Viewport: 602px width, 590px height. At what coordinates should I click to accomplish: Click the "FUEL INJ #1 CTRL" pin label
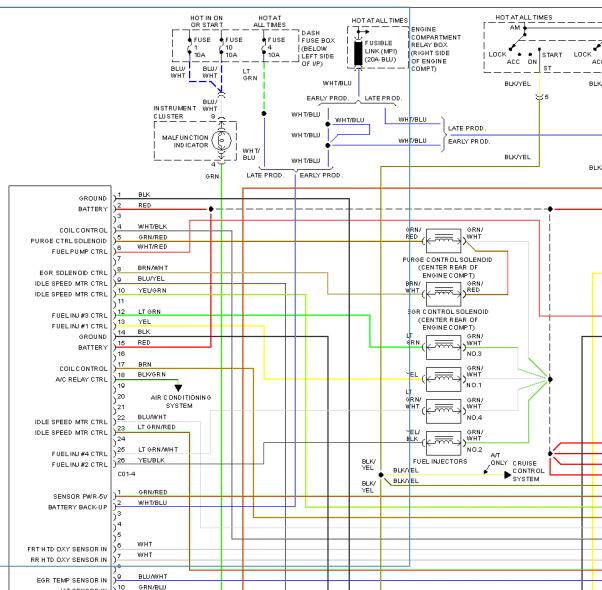tap(79, 326)
